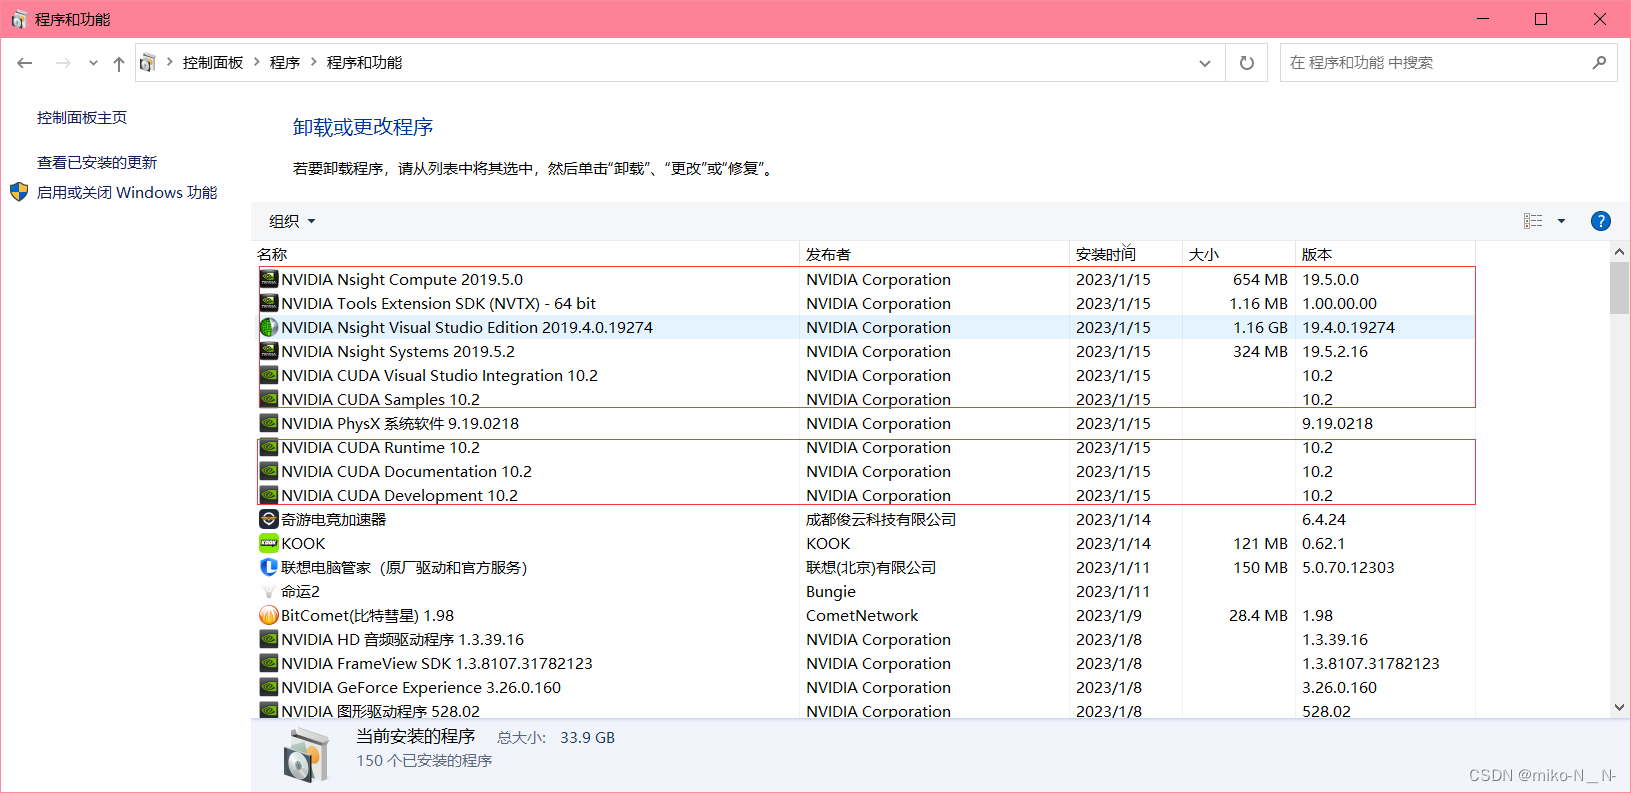Click the CUDA Visual Studio Integration icon
Screen dimensions: 1631x793
click(268, 375)
